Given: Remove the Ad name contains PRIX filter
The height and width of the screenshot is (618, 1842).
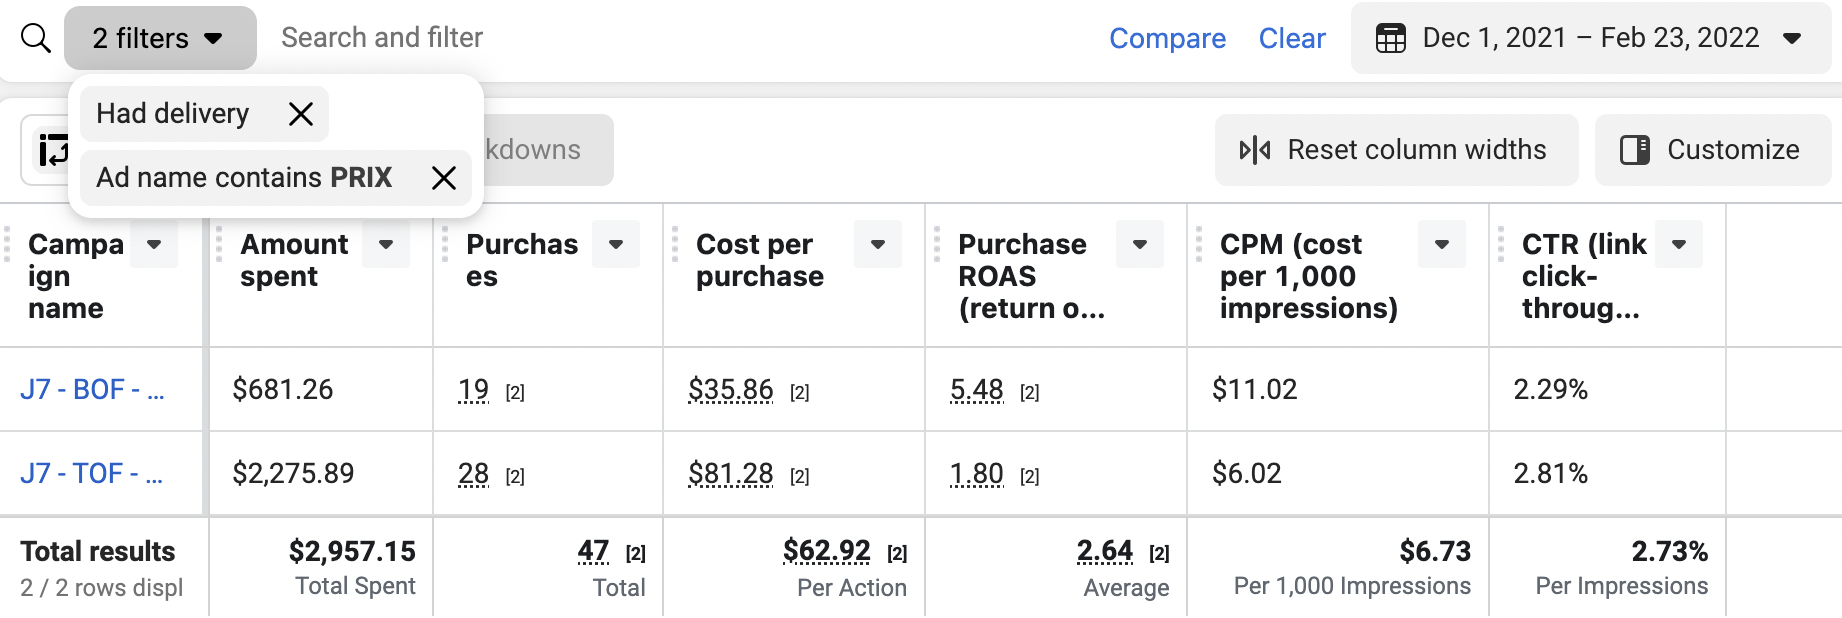Looking at the screenshot, I should point(443,178).
